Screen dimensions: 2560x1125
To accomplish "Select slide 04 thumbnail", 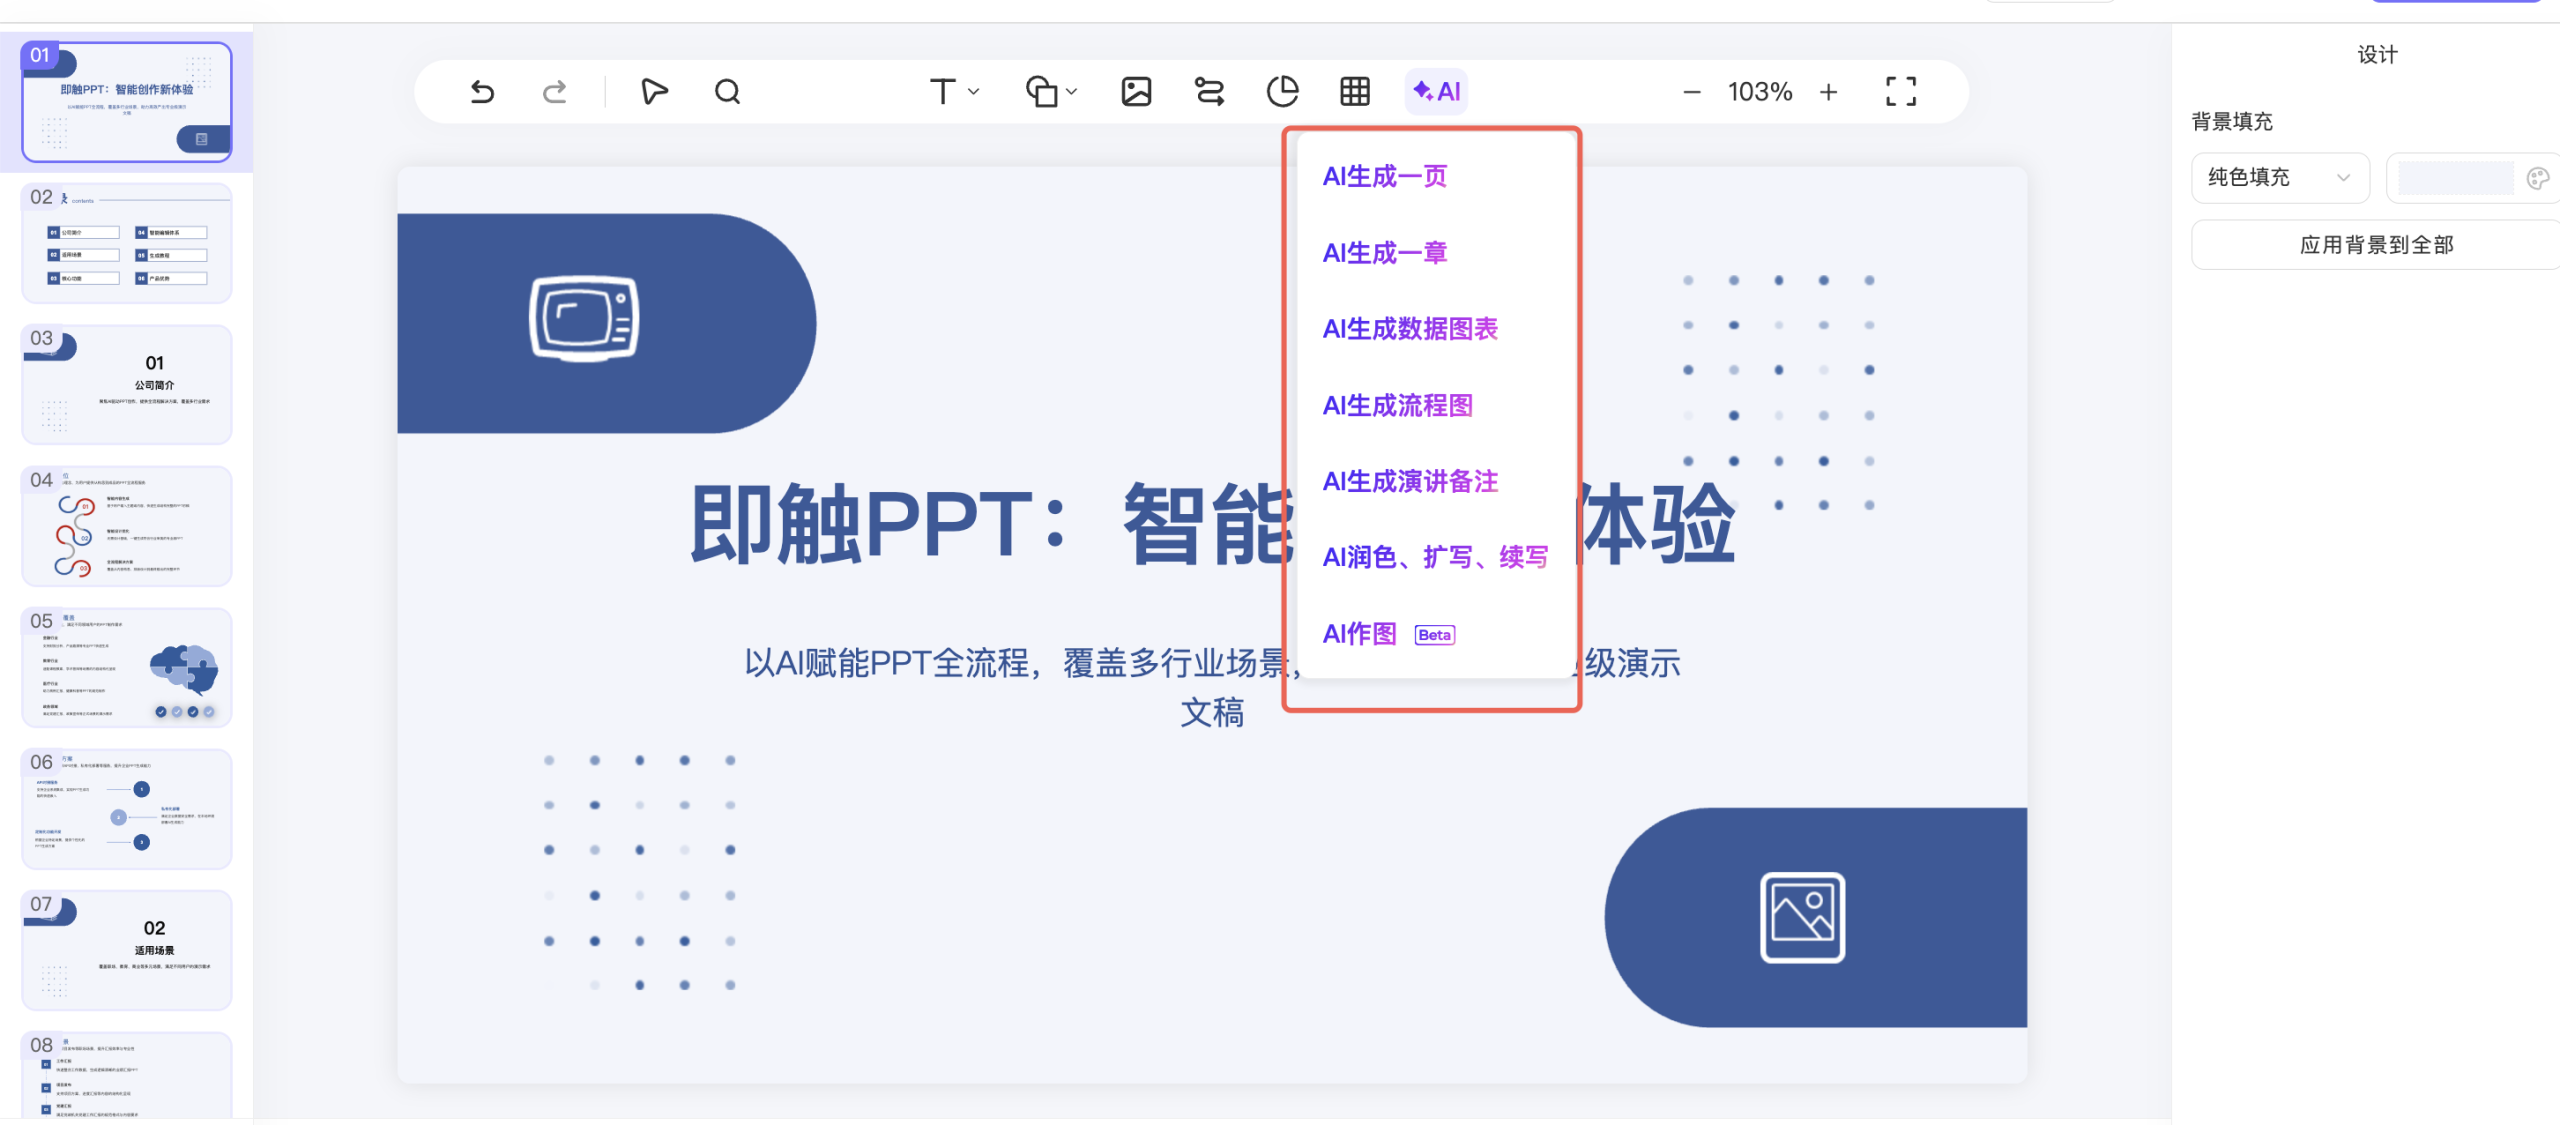I will 127,526.
